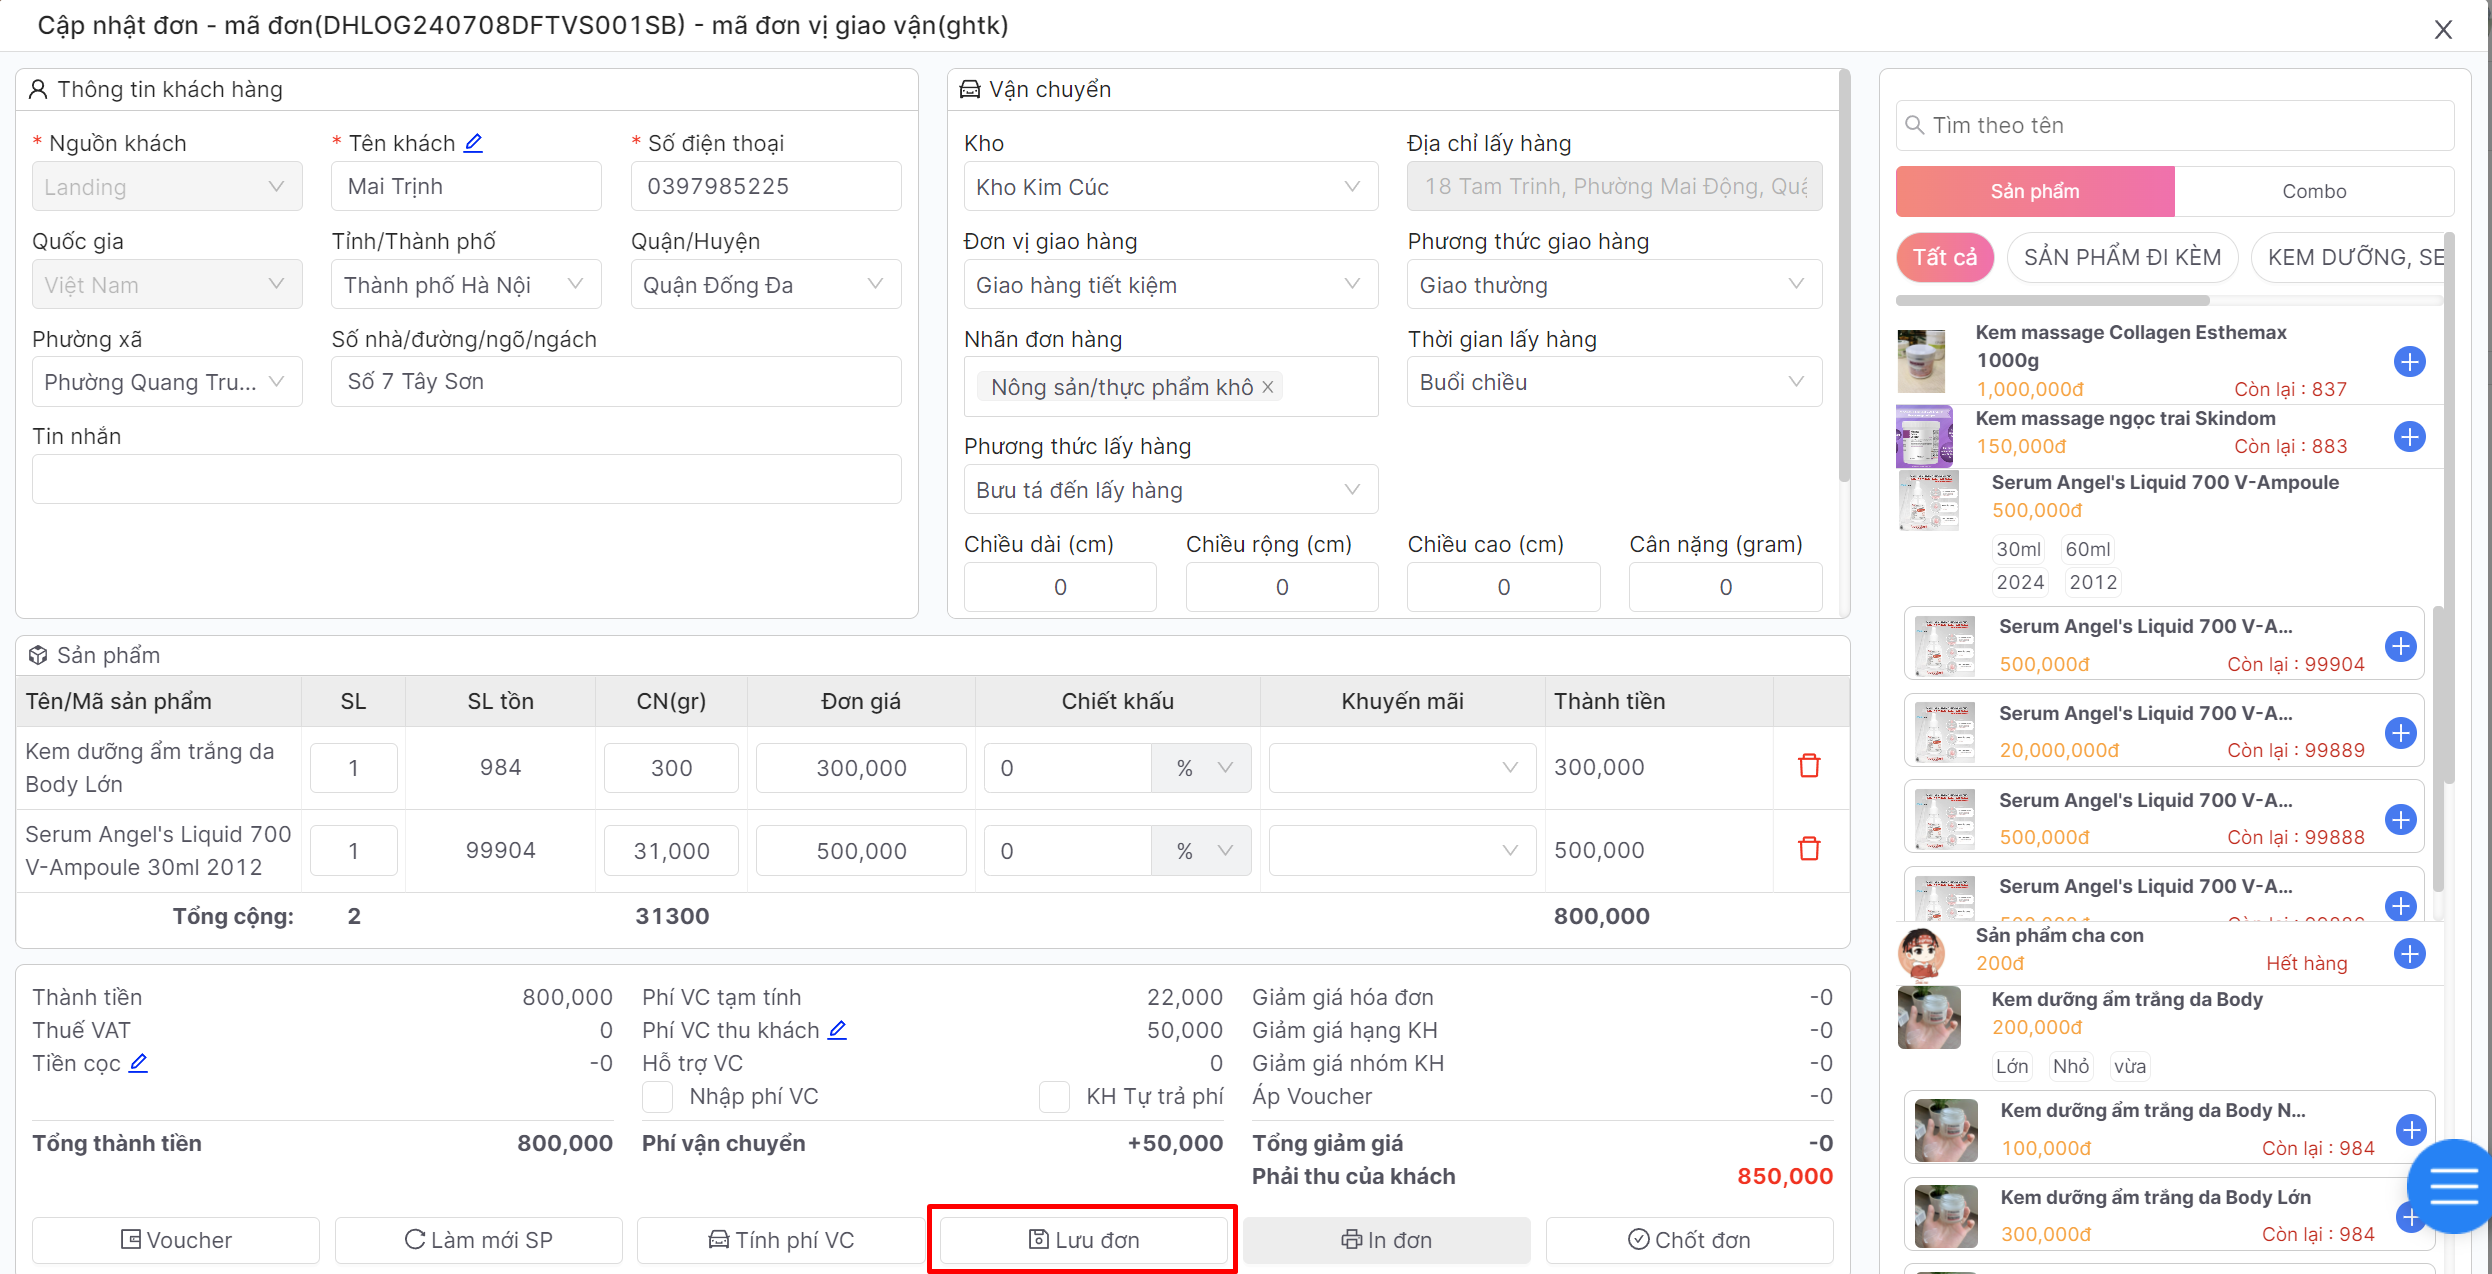
Task: Remove the Serum Angel's Liquid product row
Action: click(1809, 850)
